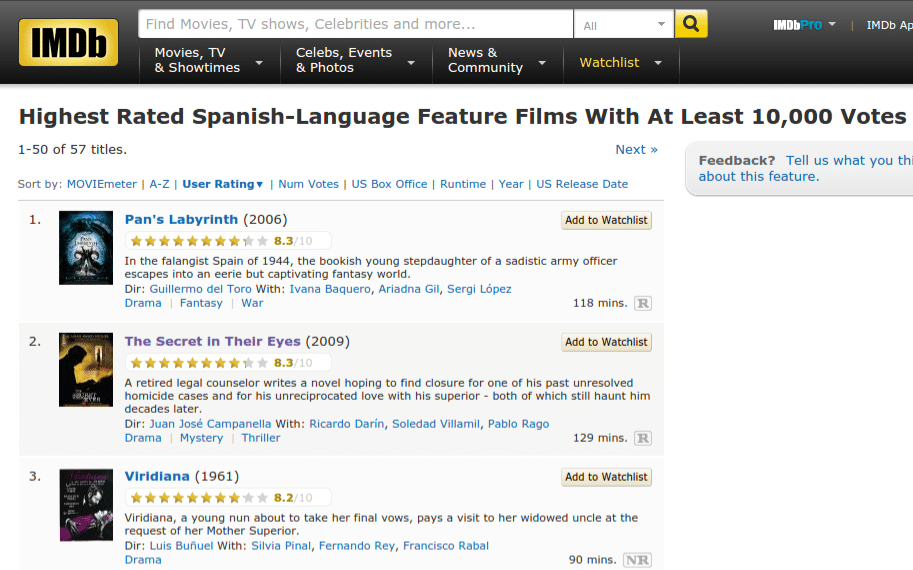The image size is (913, 570).
Task: Toggle the User Rating sort order
Action: click(x=223, y=184)
